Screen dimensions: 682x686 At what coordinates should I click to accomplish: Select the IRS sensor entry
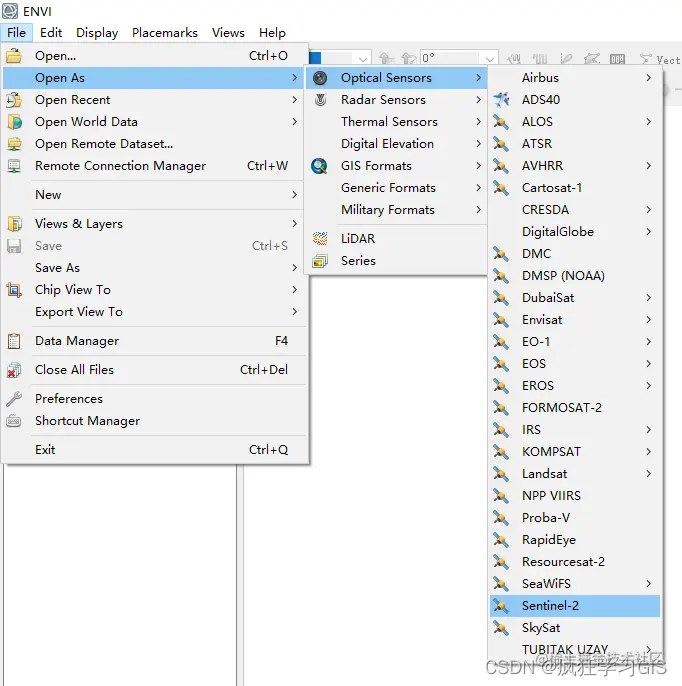tap(575, 430)
